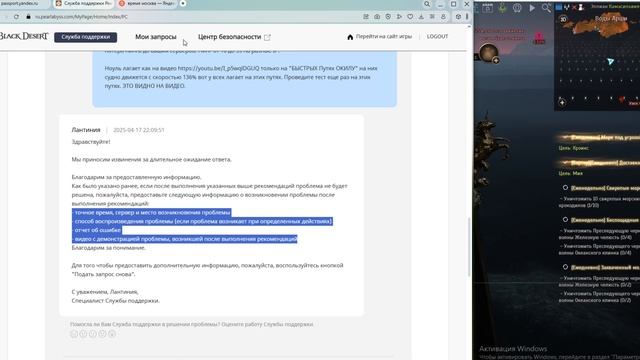The width and height of the screenshot is (640, 360).
Task: Switch to the Служба поддержки browser tab
Action: [x=84, y=4]
